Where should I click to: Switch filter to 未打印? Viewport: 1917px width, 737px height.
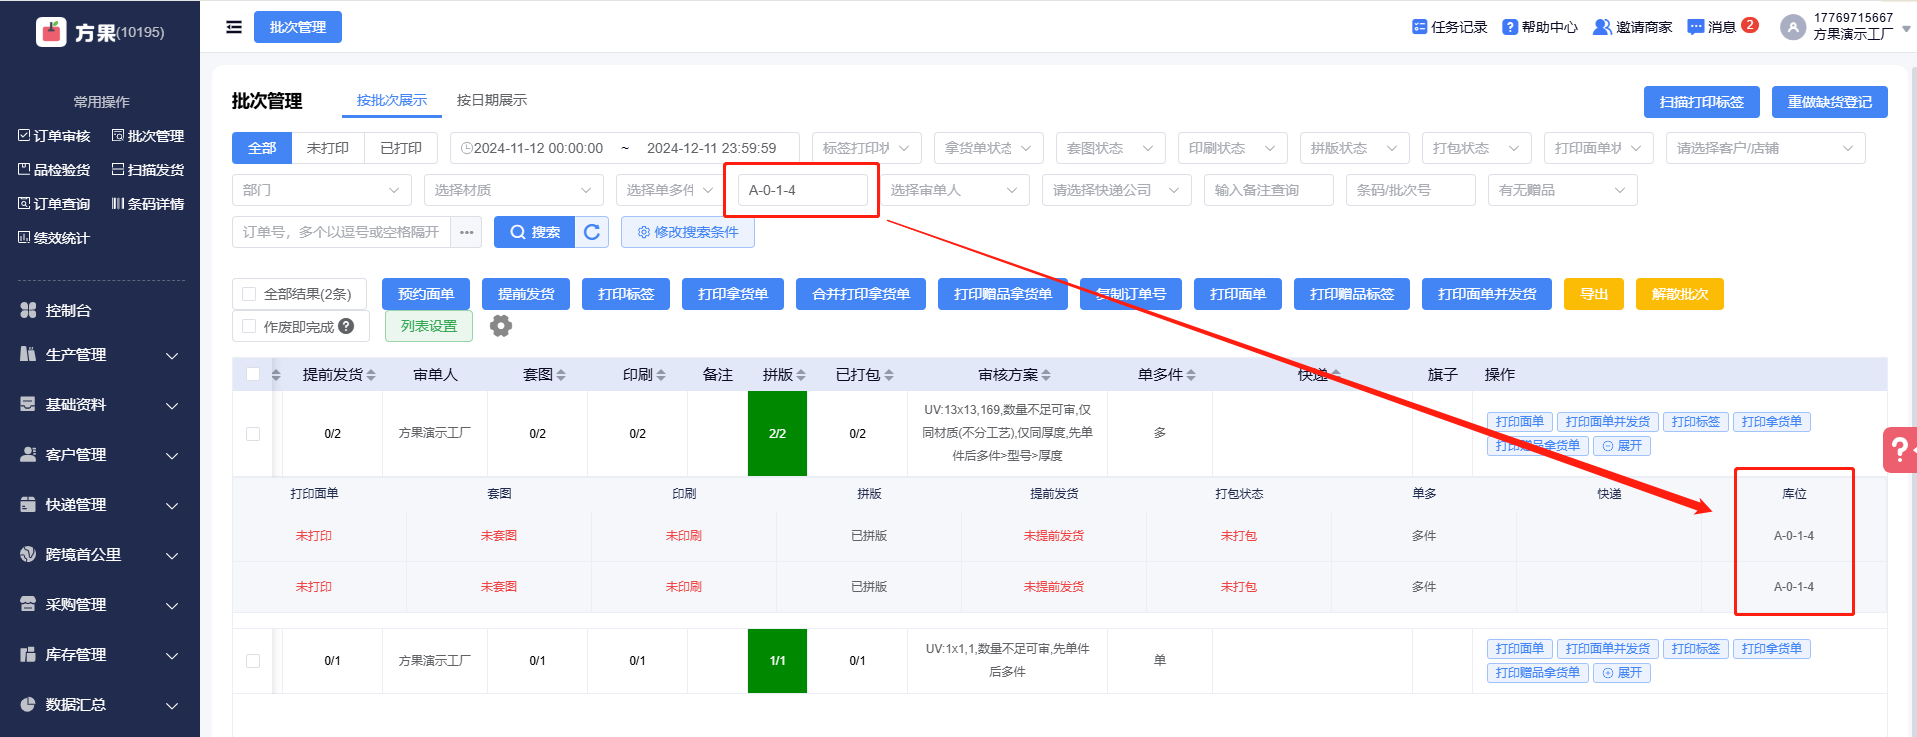(x=328, y=148)
